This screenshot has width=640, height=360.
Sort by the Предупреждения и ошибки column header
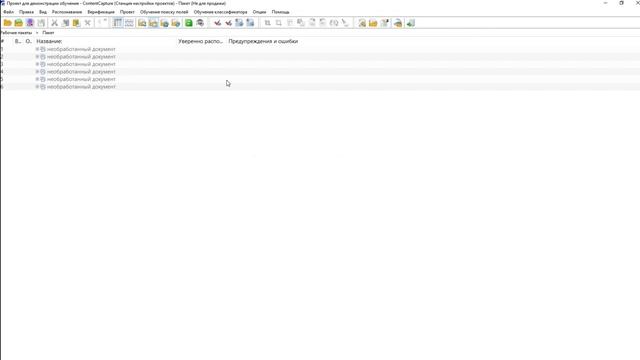click(x=263, y=41)
